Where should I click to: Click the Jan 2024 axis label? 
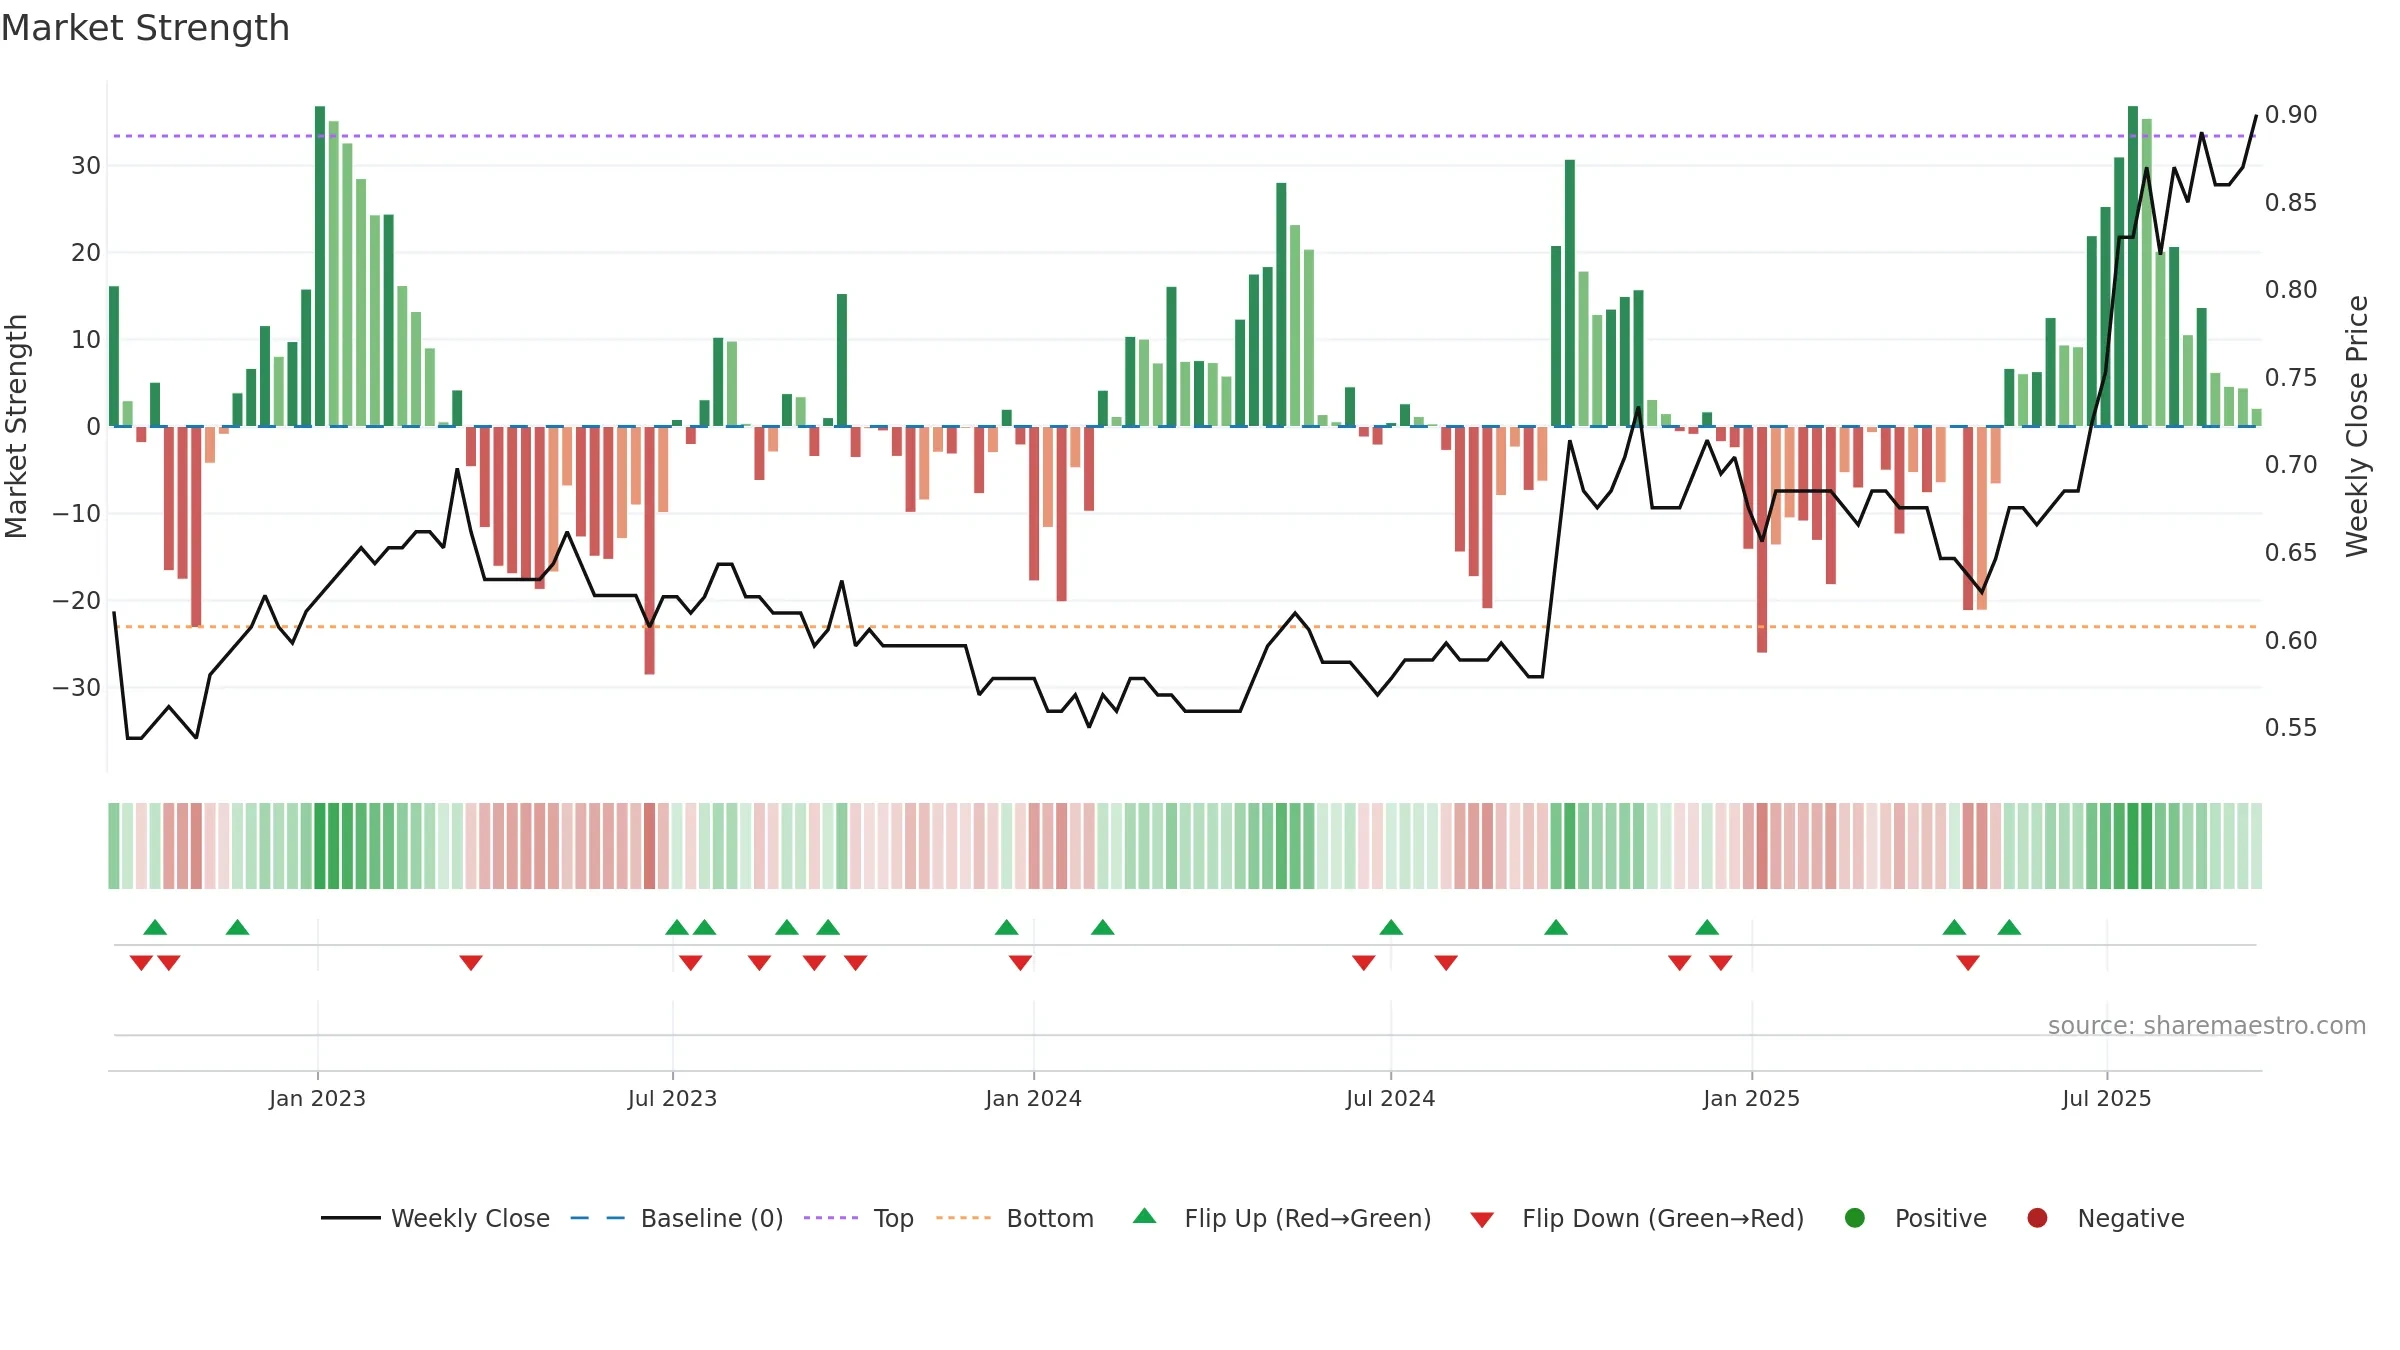(x=1033, y=1098)
